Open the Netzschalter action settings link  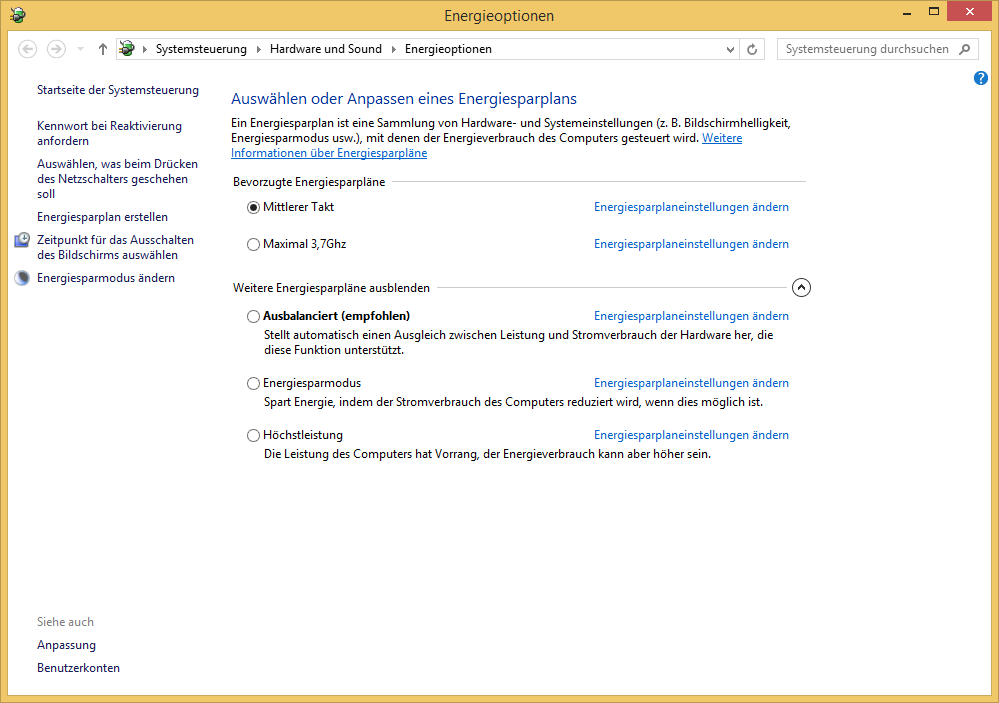[x=117, y=178]
